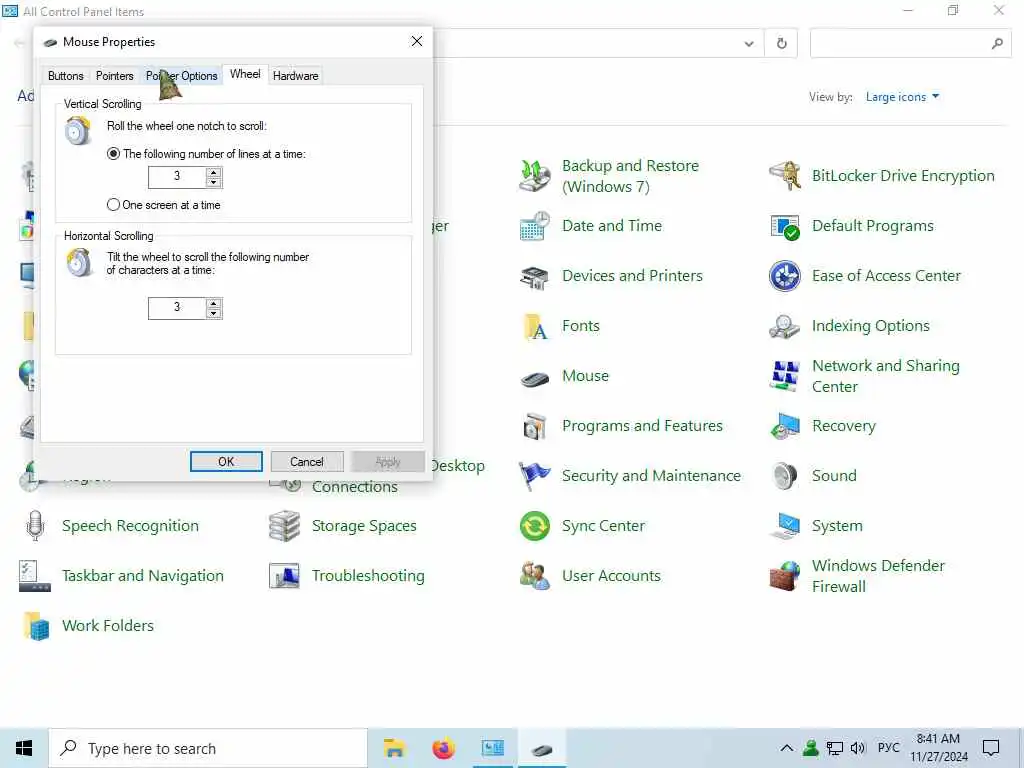Click the volume icon in system tray

857,748
